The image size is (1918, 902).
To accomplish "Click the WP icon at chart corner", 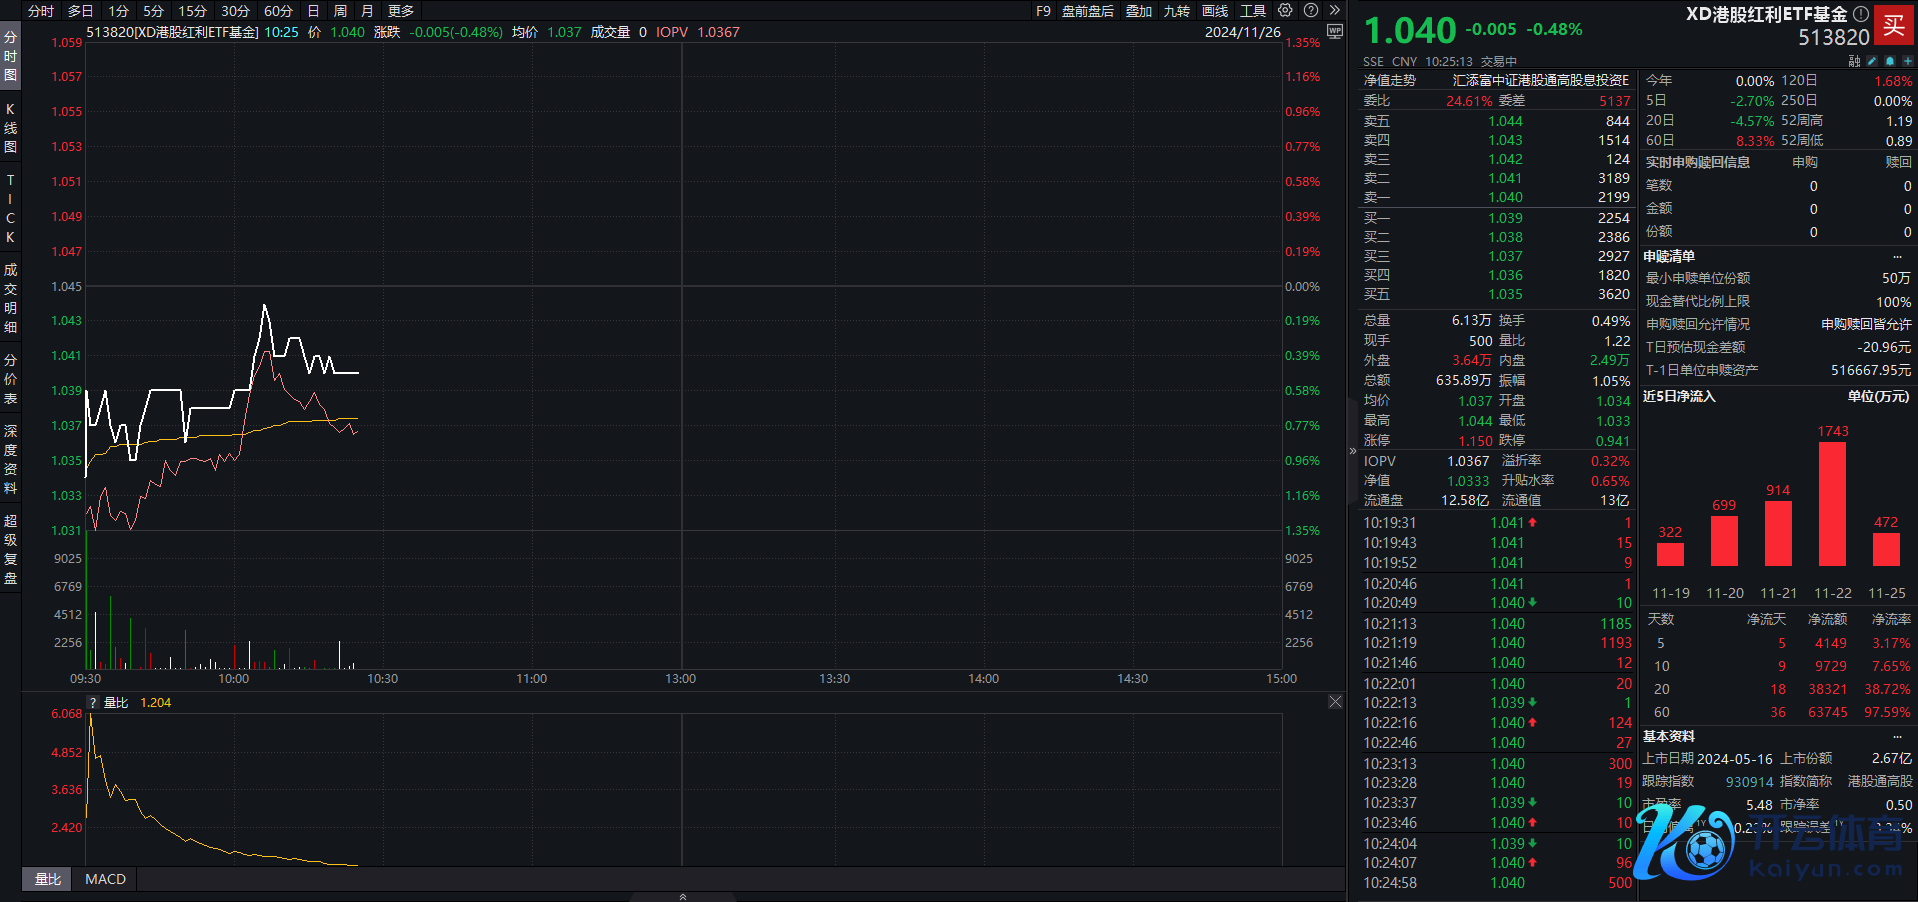I will coord(1334,32).
